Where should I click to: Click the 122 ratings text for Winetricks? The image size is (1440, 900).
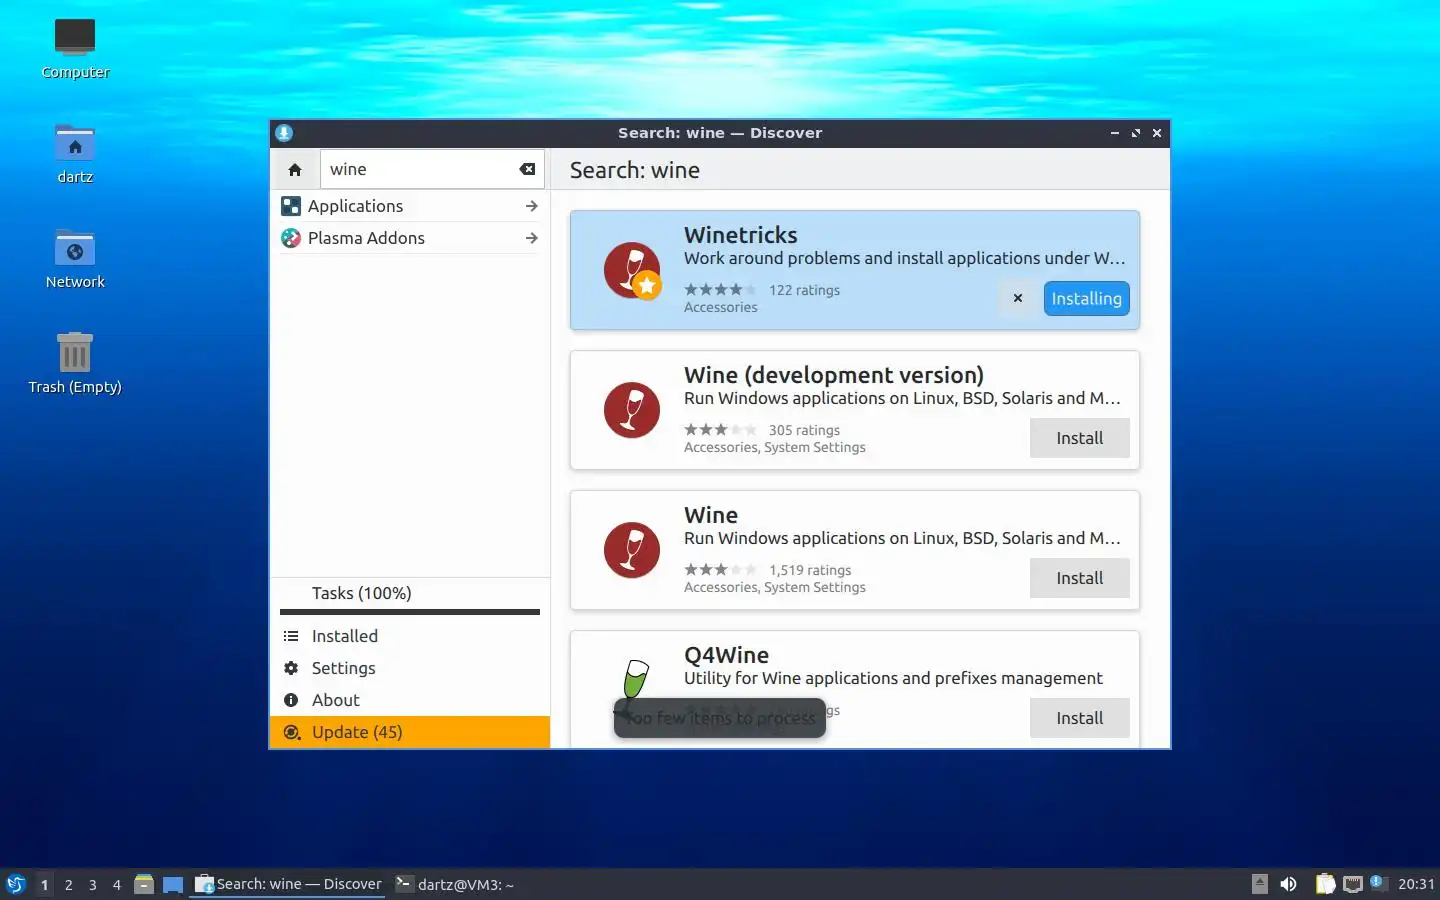coord(804,290)
